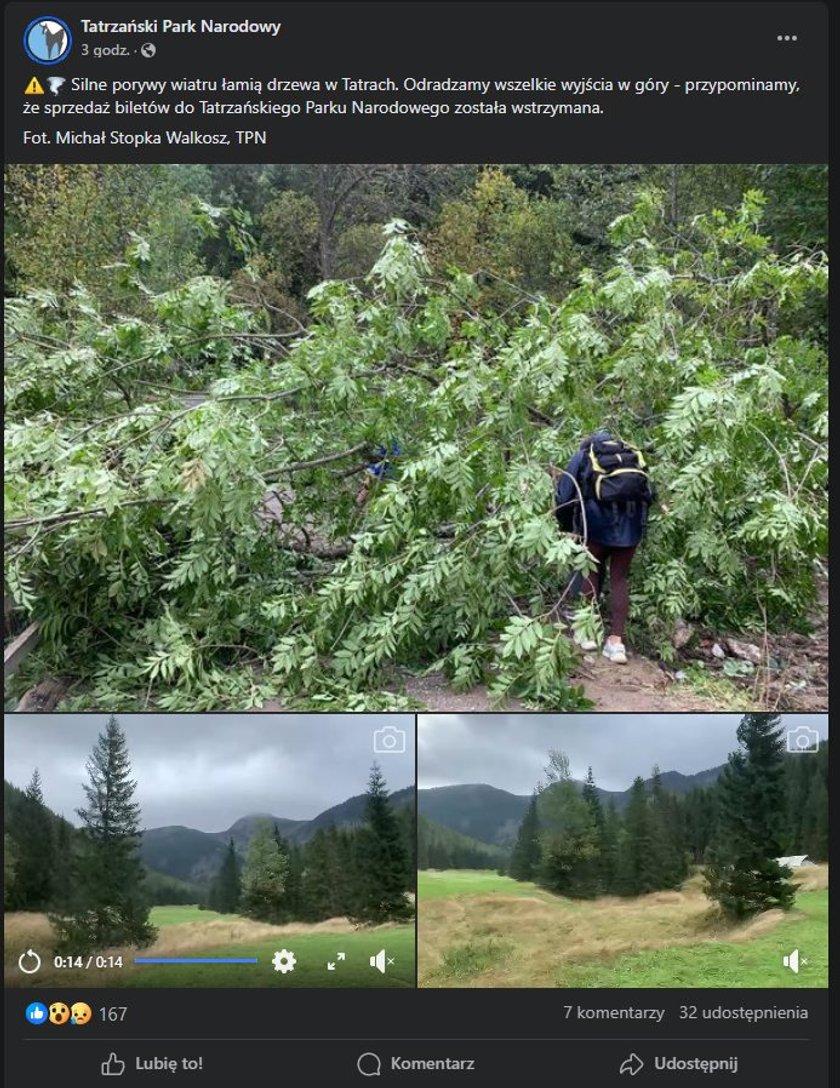Like the post with Lubię to!
Screen dimensions: 840x1088
coord(152,1064)
